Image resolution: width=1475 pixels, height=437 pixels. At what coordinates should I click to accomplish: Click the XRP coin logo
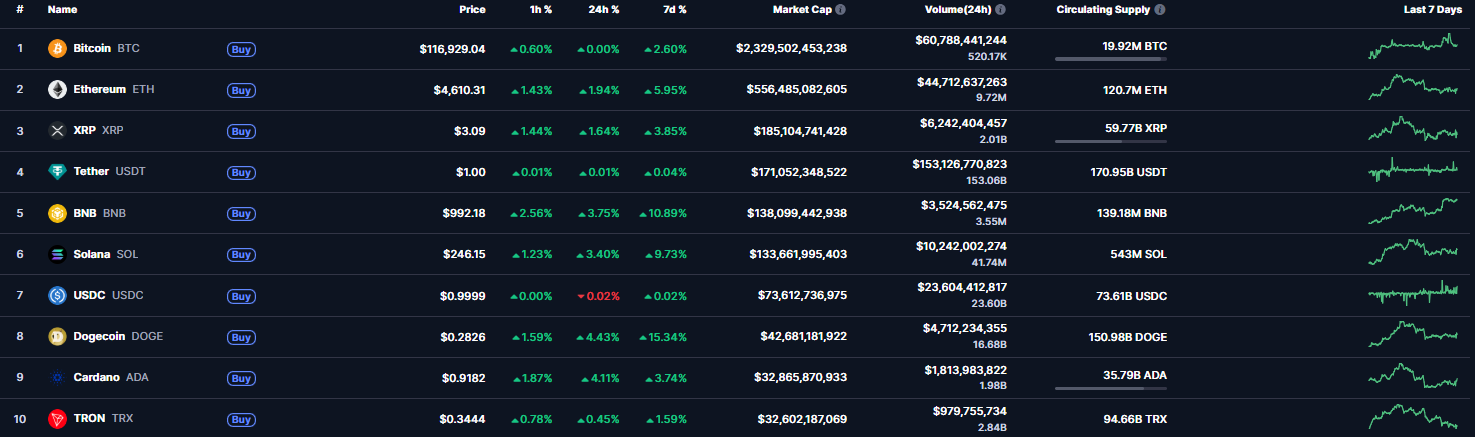point(57,130)
